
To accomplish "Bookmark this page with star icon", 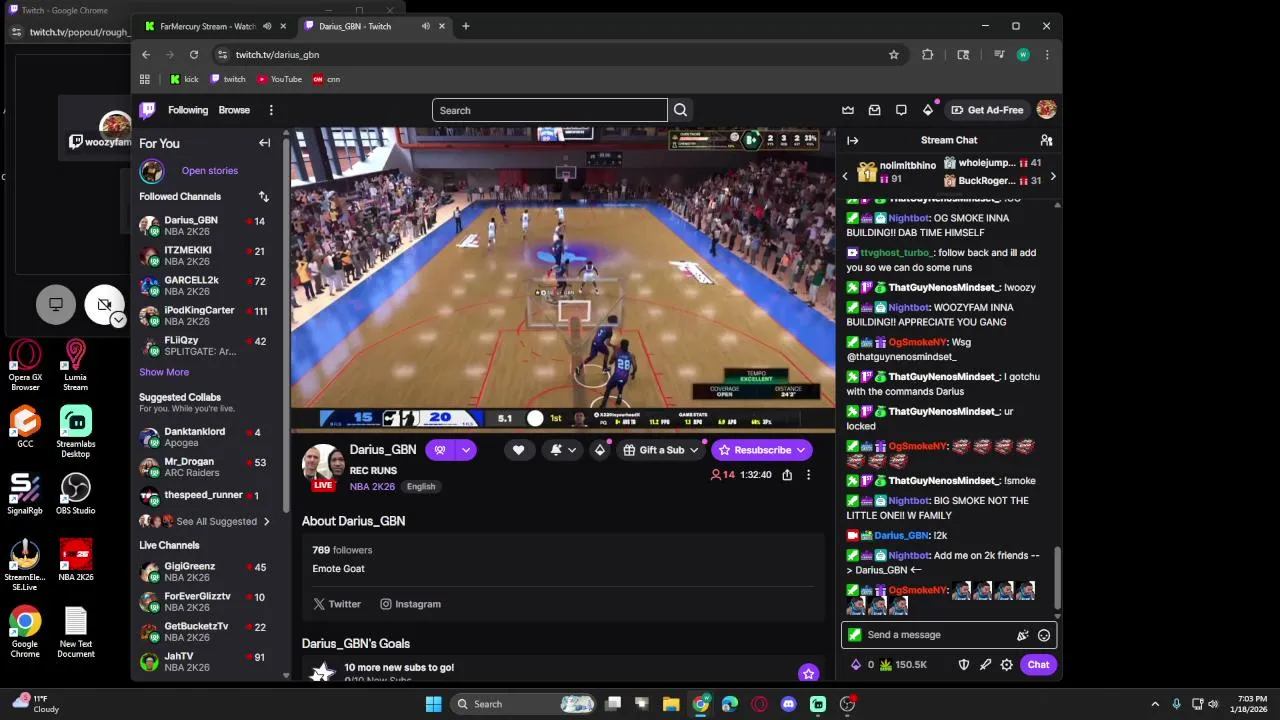I will (894, 55).
